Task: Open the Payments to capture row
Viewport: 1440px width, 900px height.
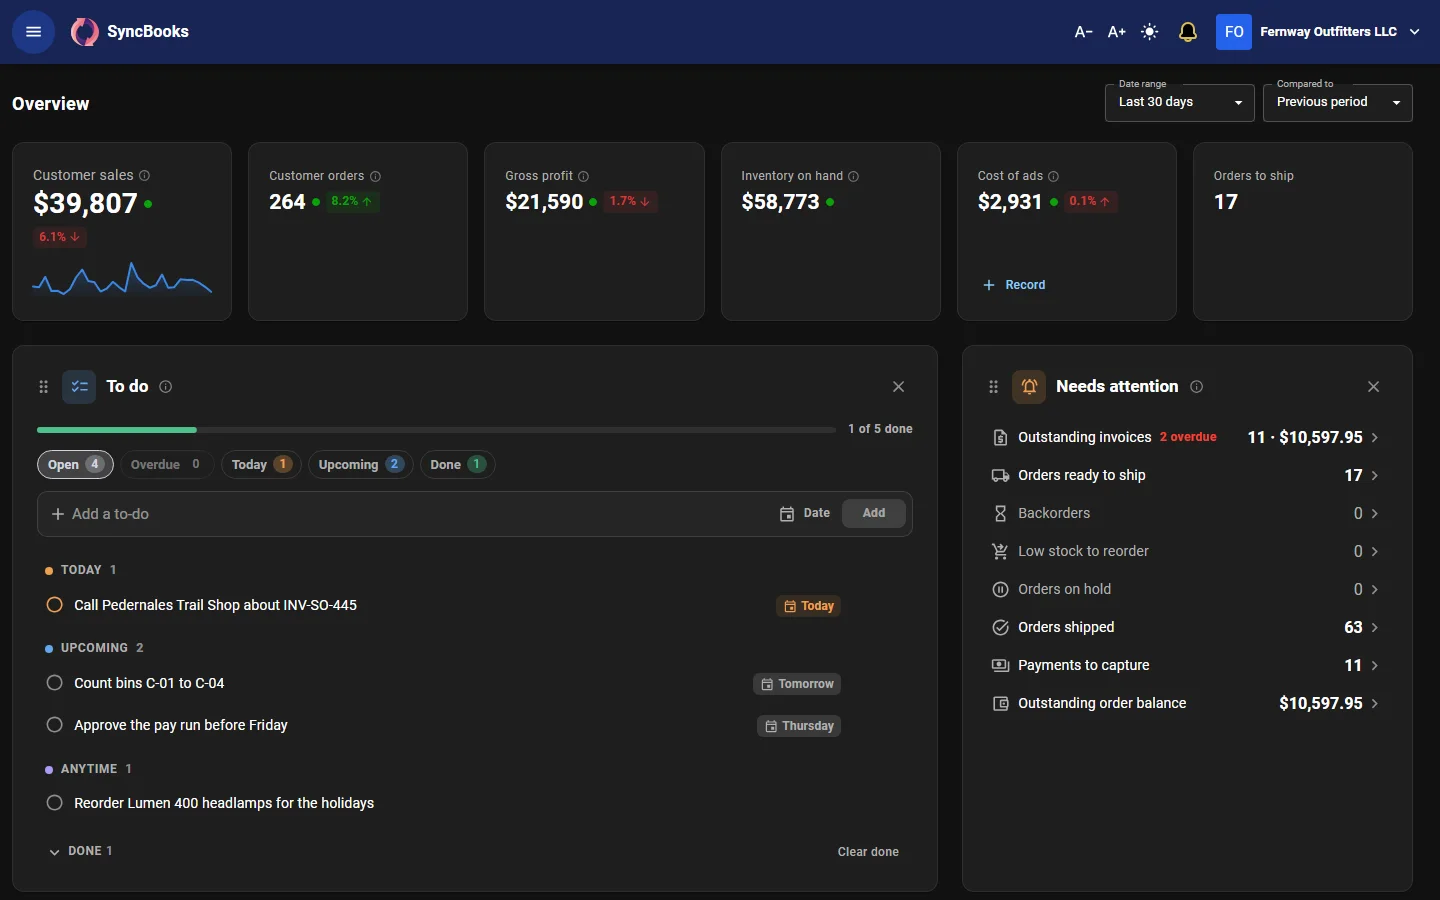Action: pyautogui.click(x=1185, y=666)
